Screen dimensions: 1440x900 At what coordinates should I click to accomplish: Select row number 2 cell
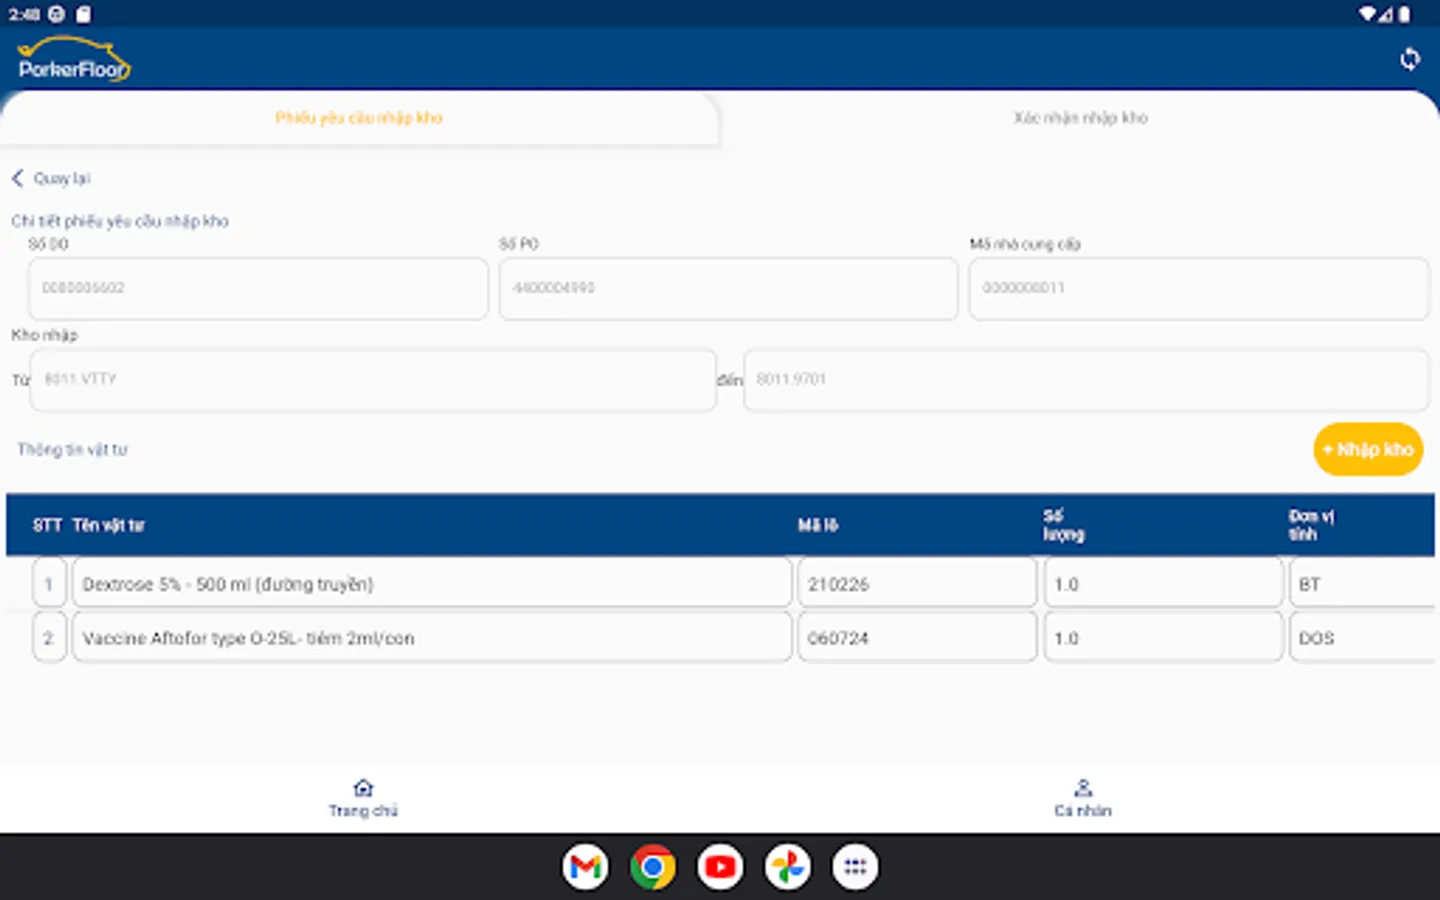[49, 638]
